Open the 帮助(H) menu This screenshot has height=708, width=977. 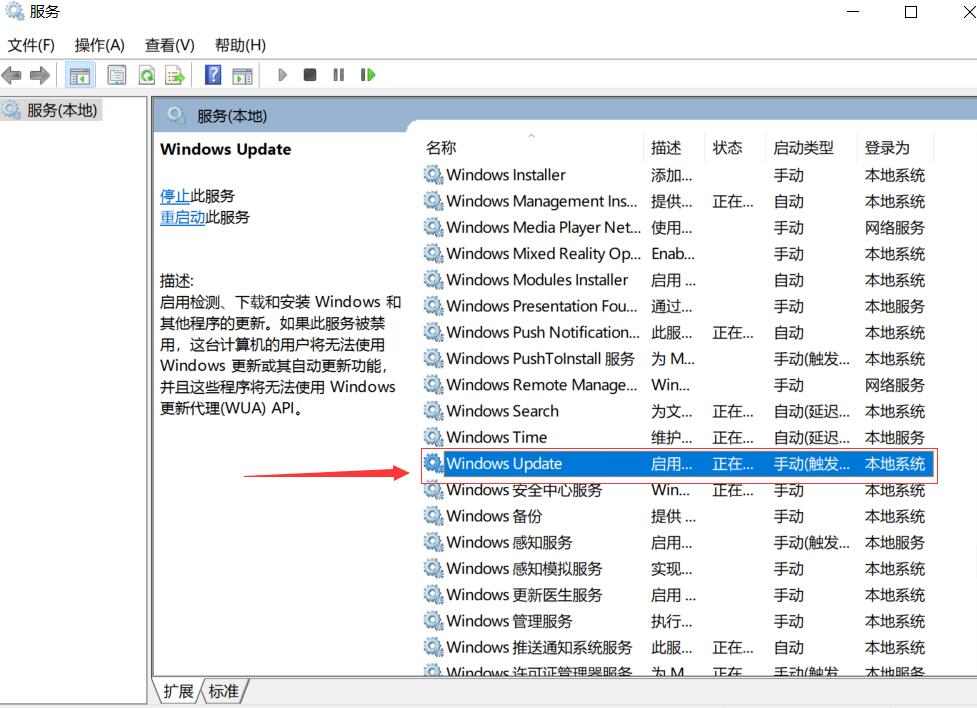click(241, 45)
